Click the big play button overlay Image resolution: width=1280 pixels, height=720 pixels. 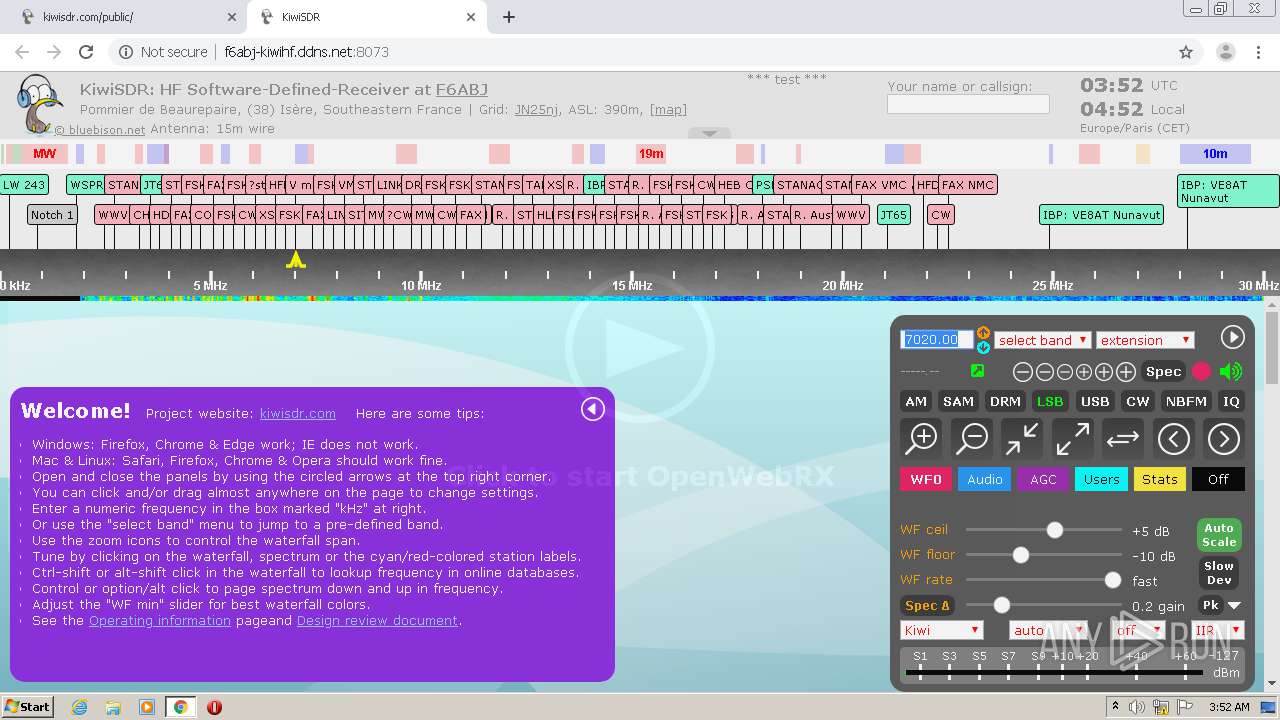pos(640,348)
